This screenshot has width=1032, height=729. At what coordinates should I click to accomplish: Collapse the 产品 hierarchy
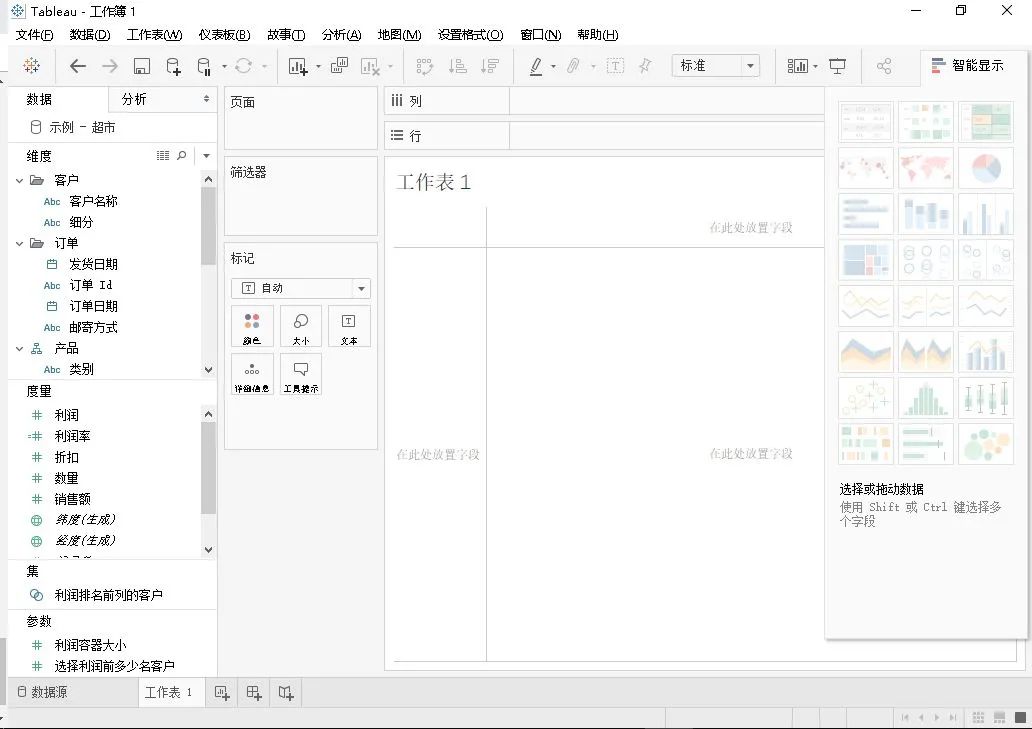coord(19,349)
